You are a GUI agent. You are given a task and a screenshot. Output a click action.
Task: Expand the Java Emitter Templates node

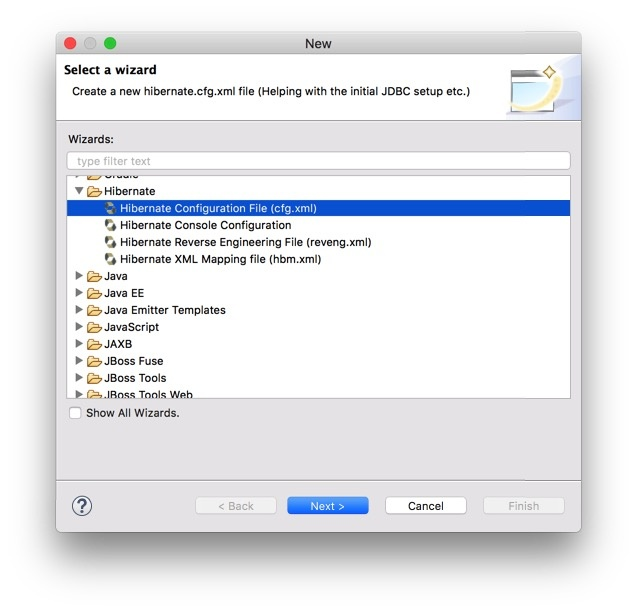coord(79,310)
